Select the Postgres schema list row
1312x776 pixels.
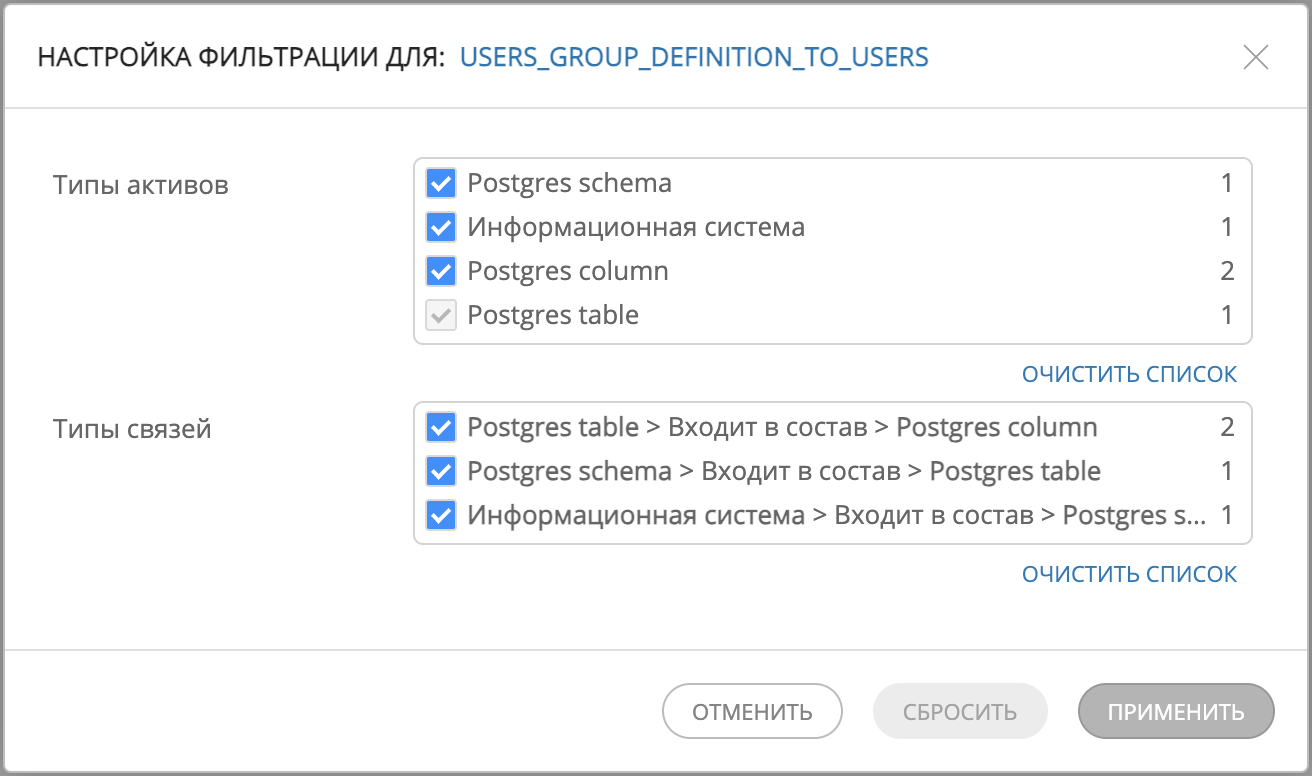[x=569, y=183]
